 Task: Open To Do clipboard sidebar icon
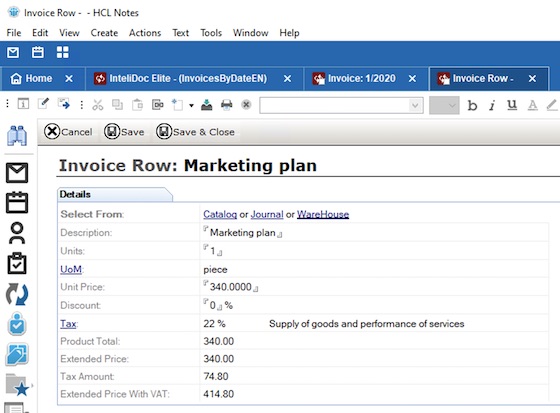point(17,263)
